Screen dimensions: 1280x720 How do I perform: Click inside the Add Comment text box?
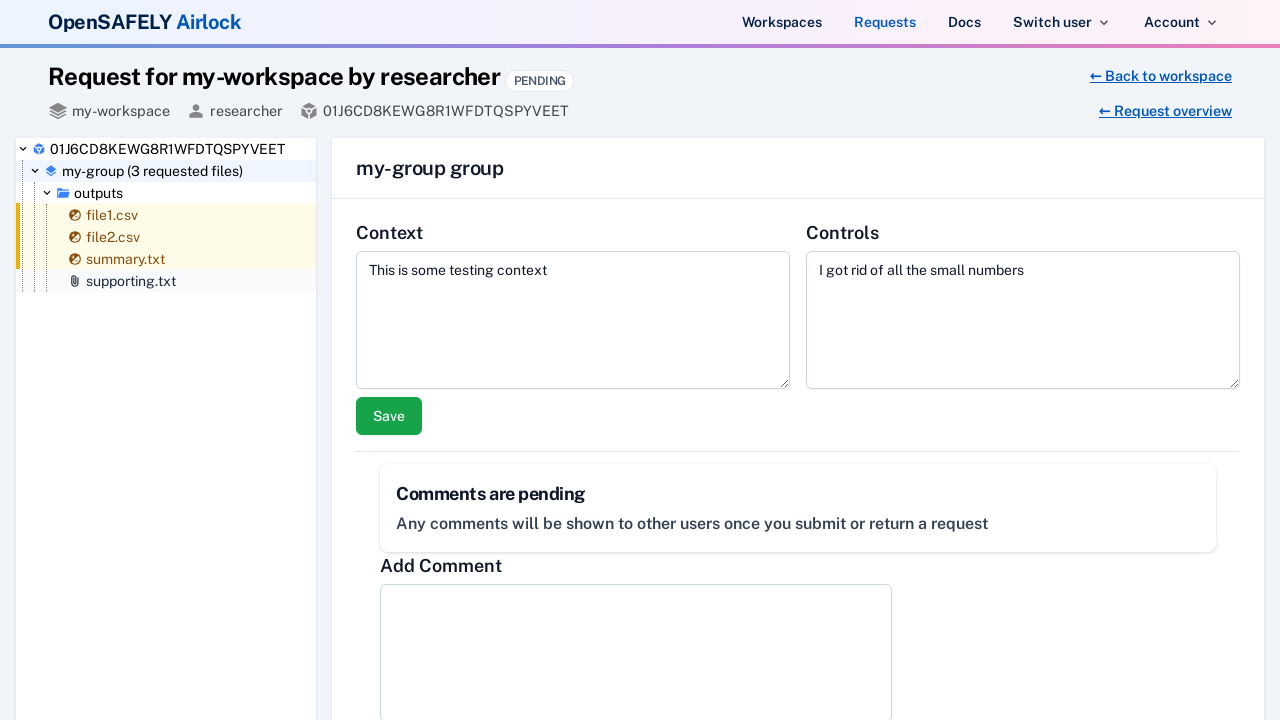[x=635, y=650]
